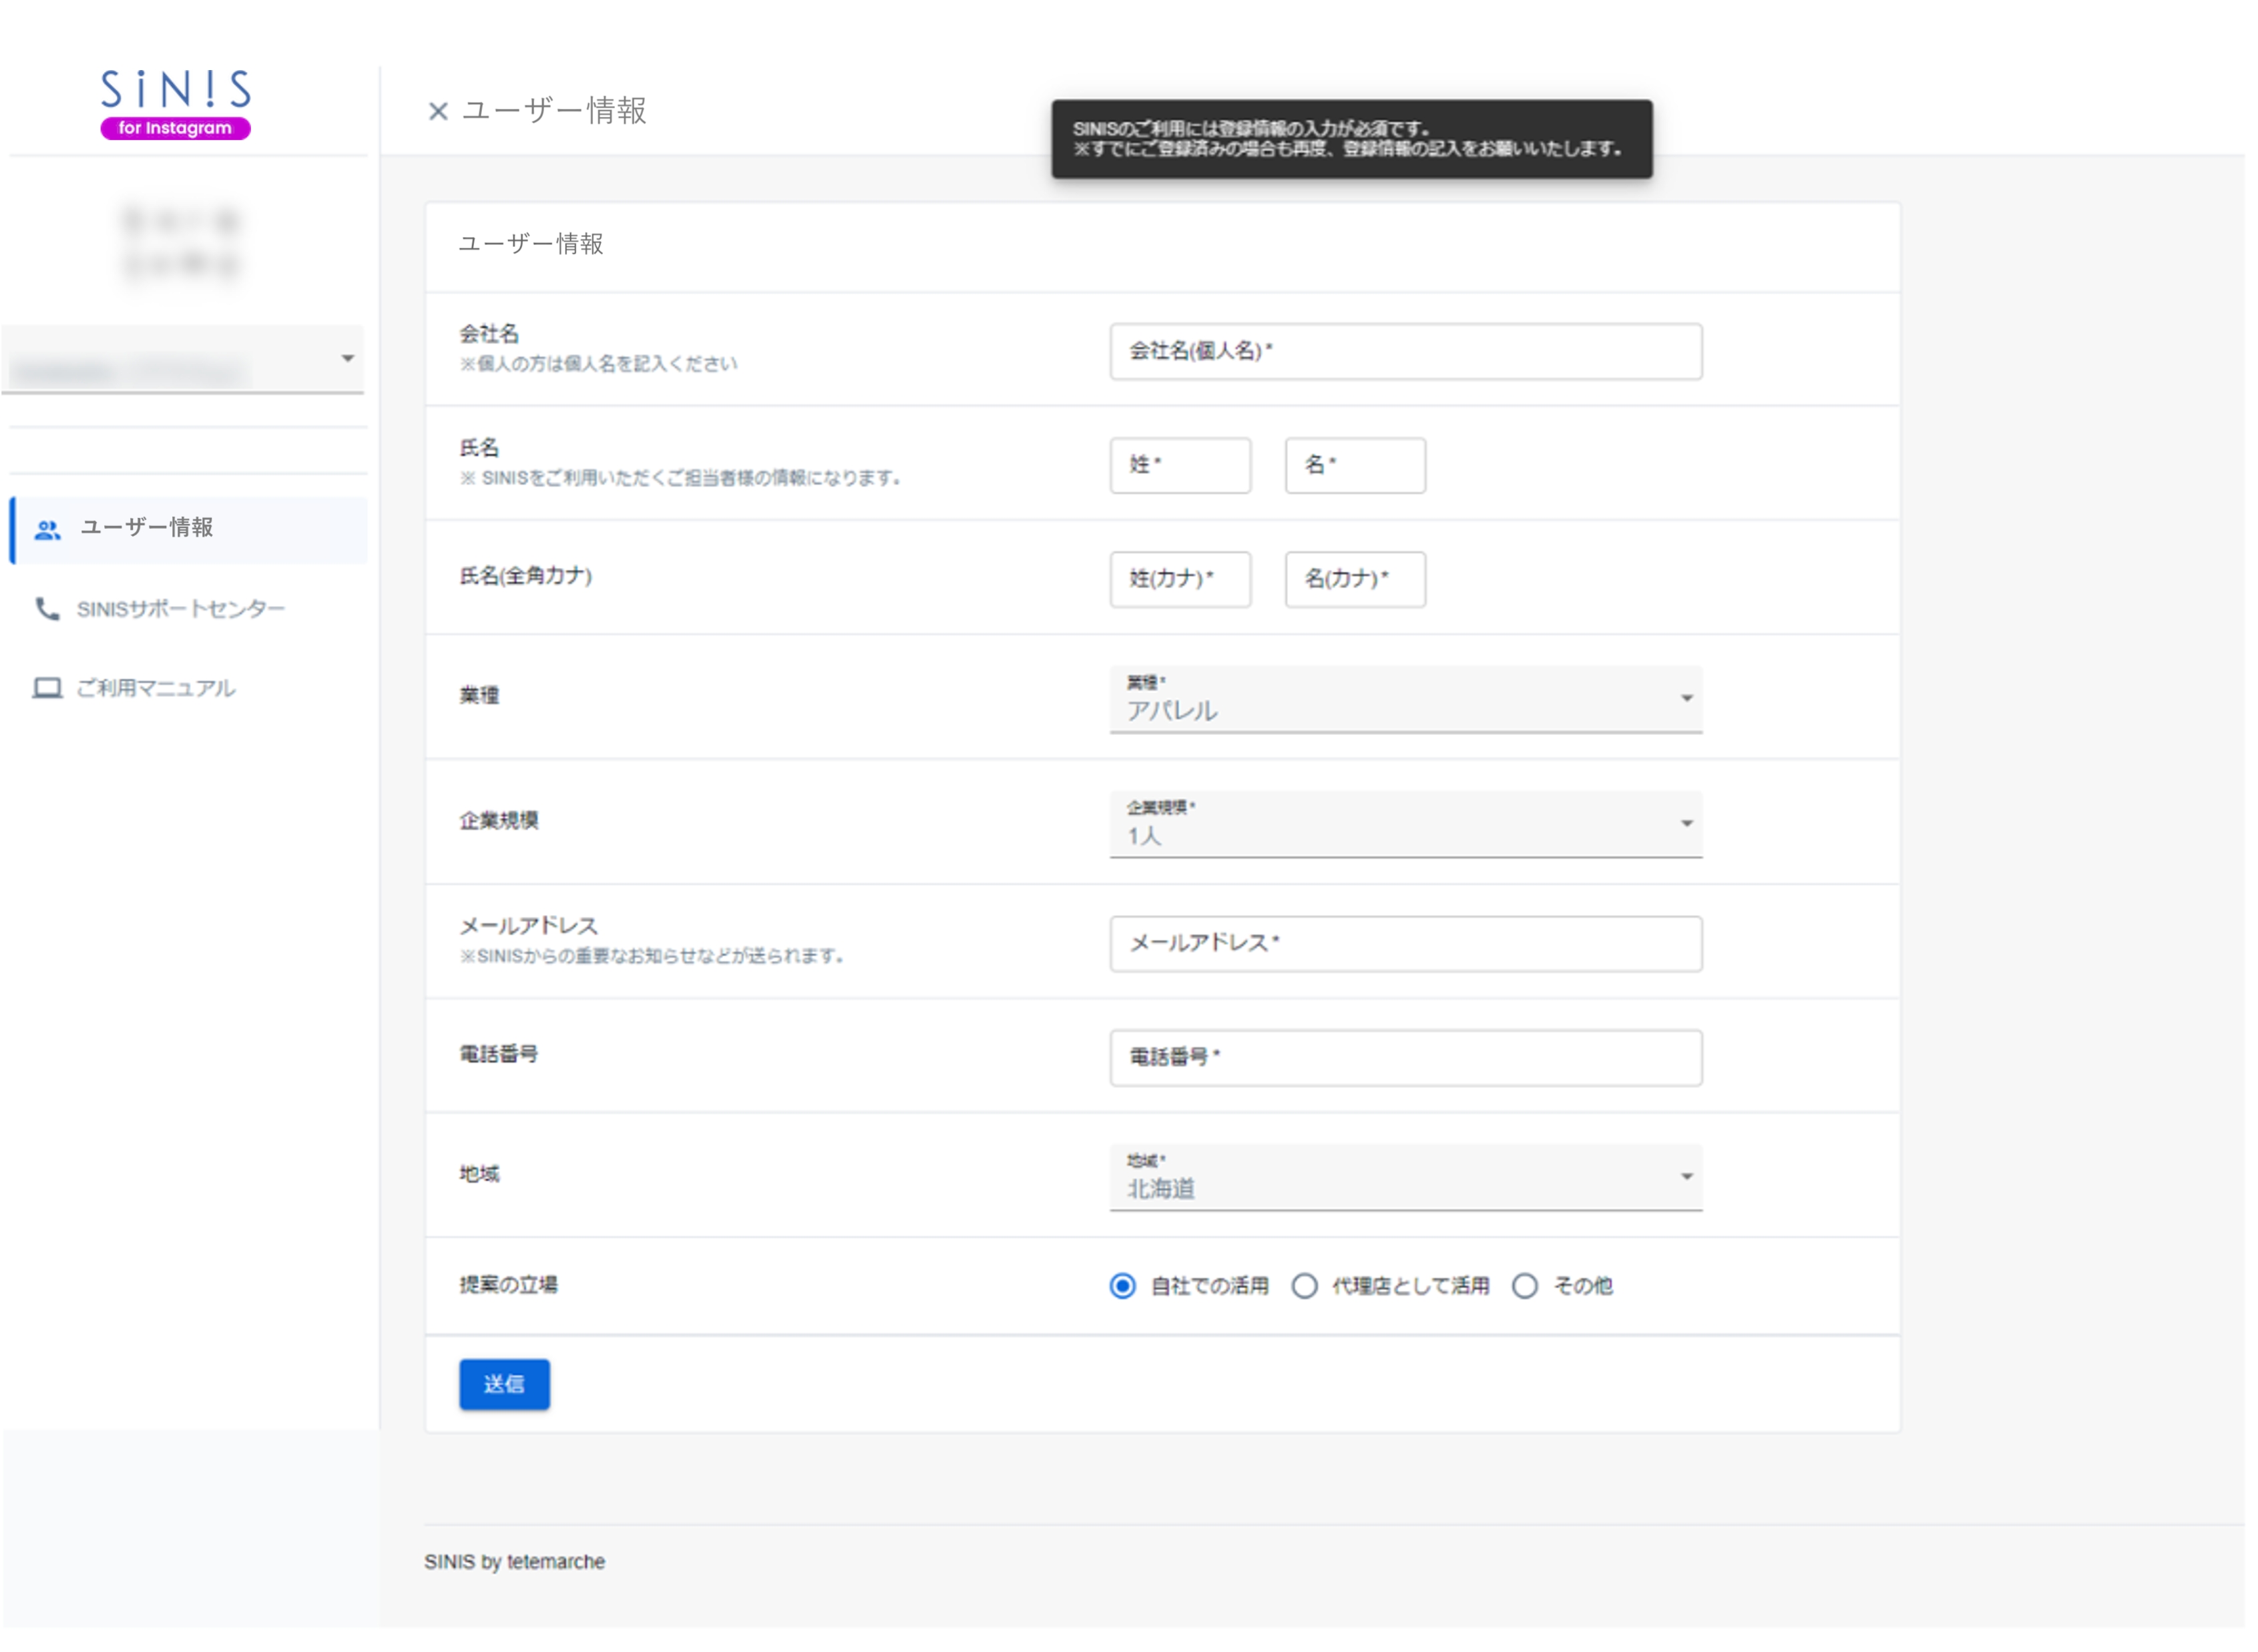Open the ご利用マニュアル sidebar item
2258x1652 pixels.
coord(152,688)
